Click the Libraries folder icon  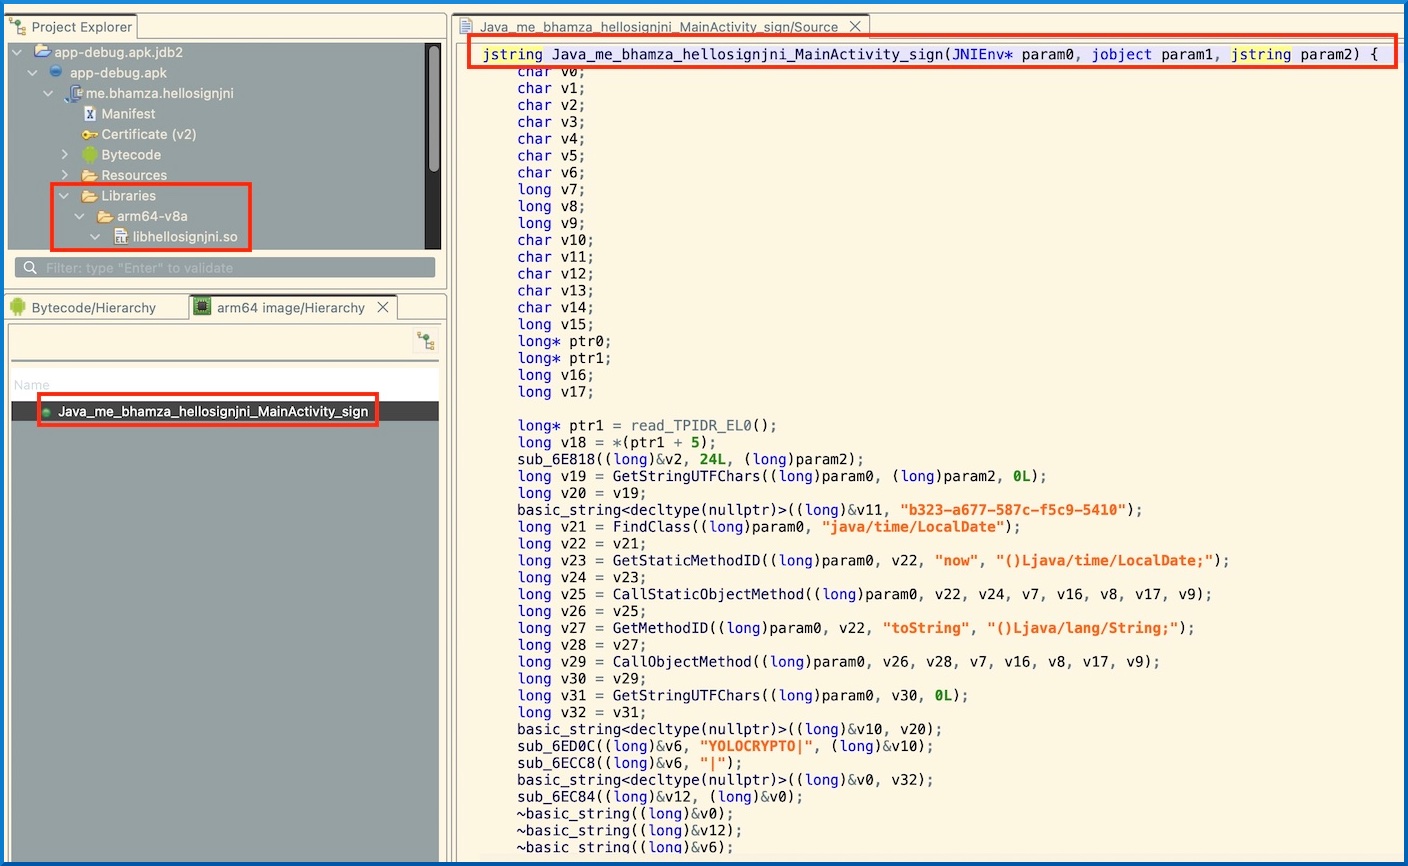pos(90,196)
